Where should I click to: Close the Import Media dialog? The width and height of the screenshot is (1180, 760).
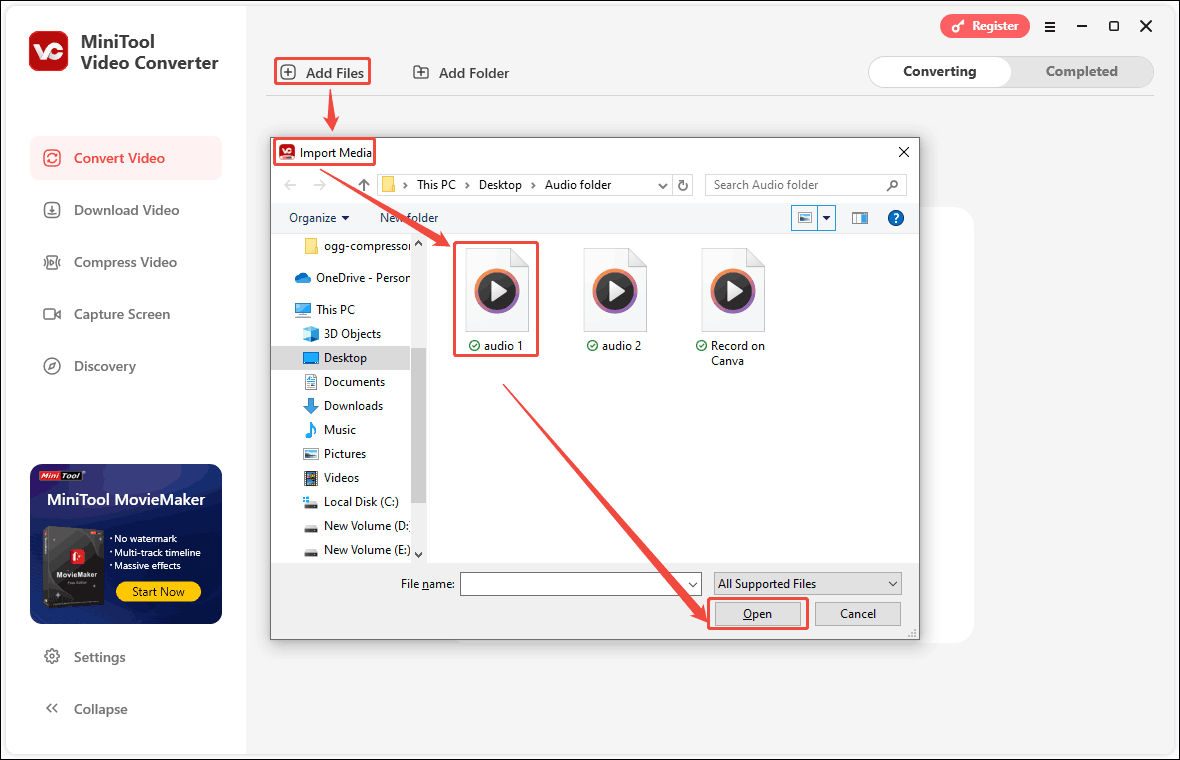pyautogui.click(x=904, y=152)
